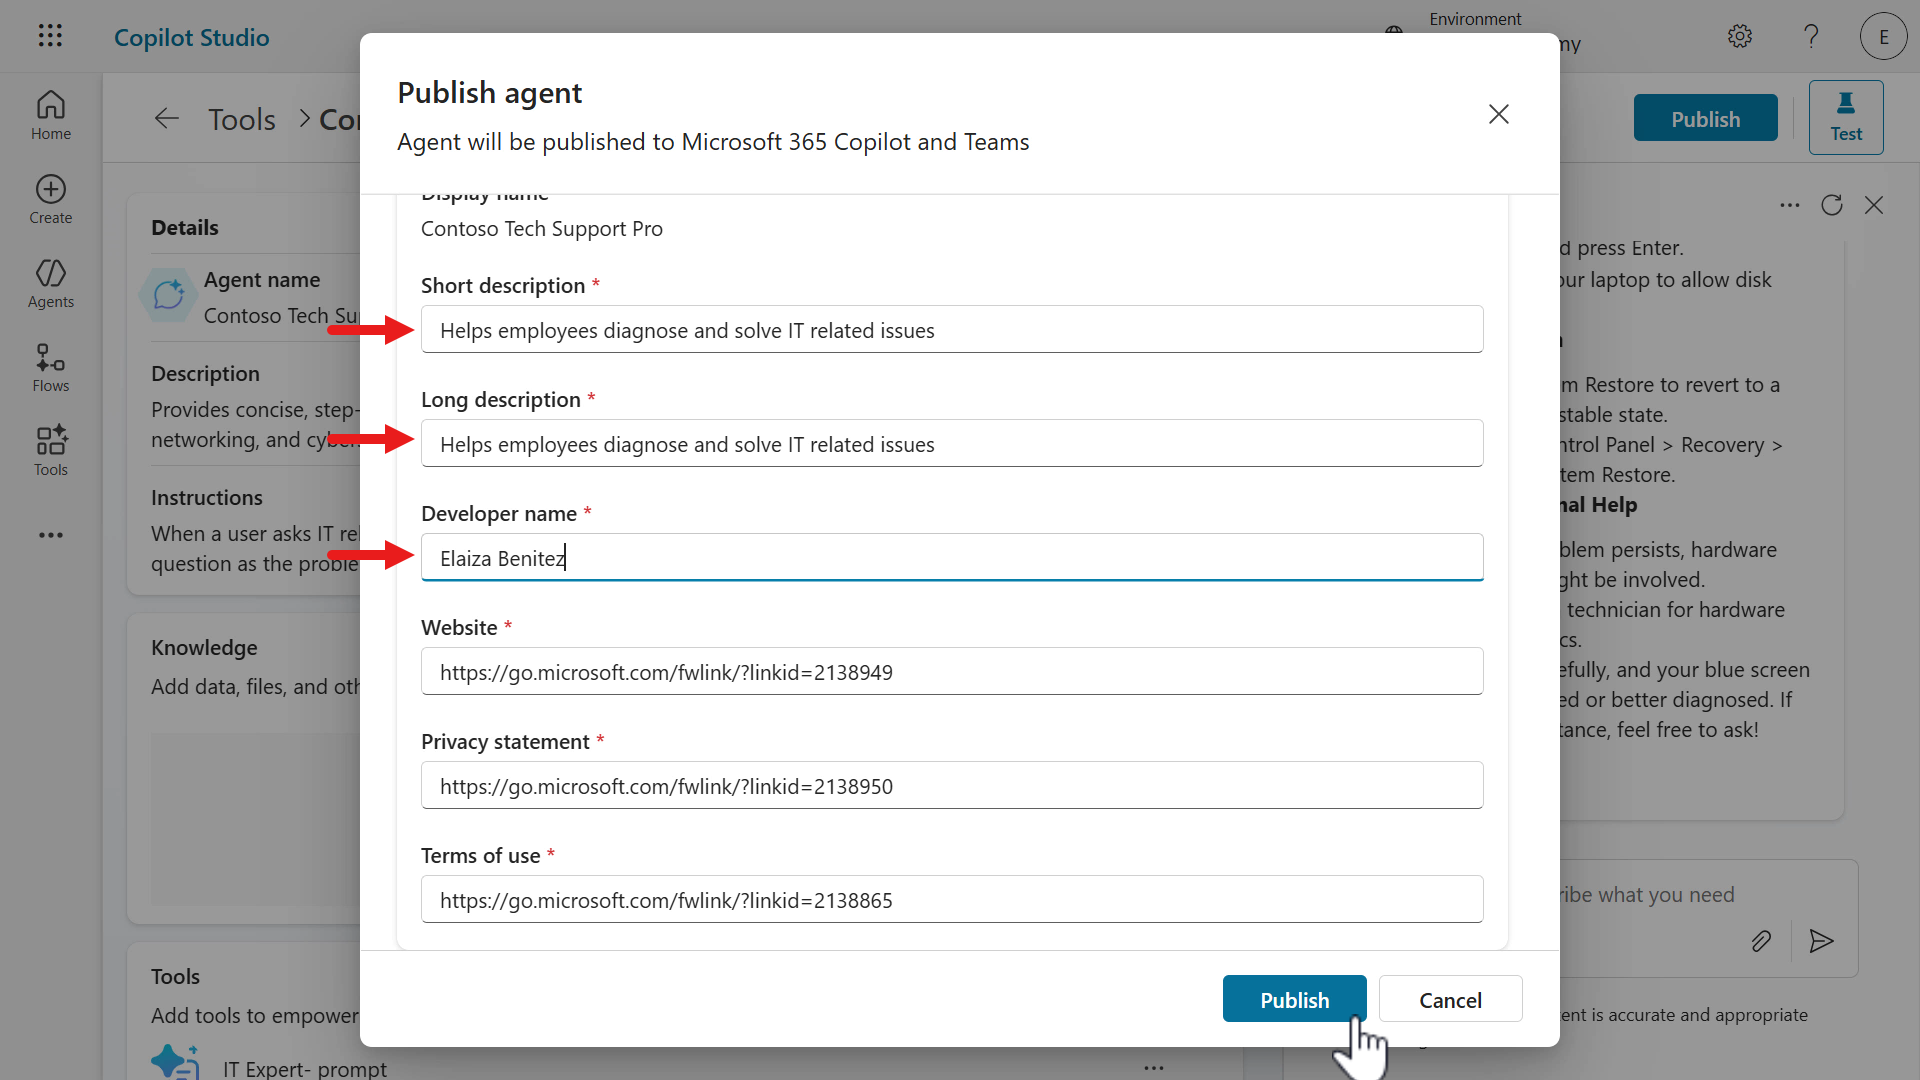Open the Help question mark icon

pos(1811,37)
